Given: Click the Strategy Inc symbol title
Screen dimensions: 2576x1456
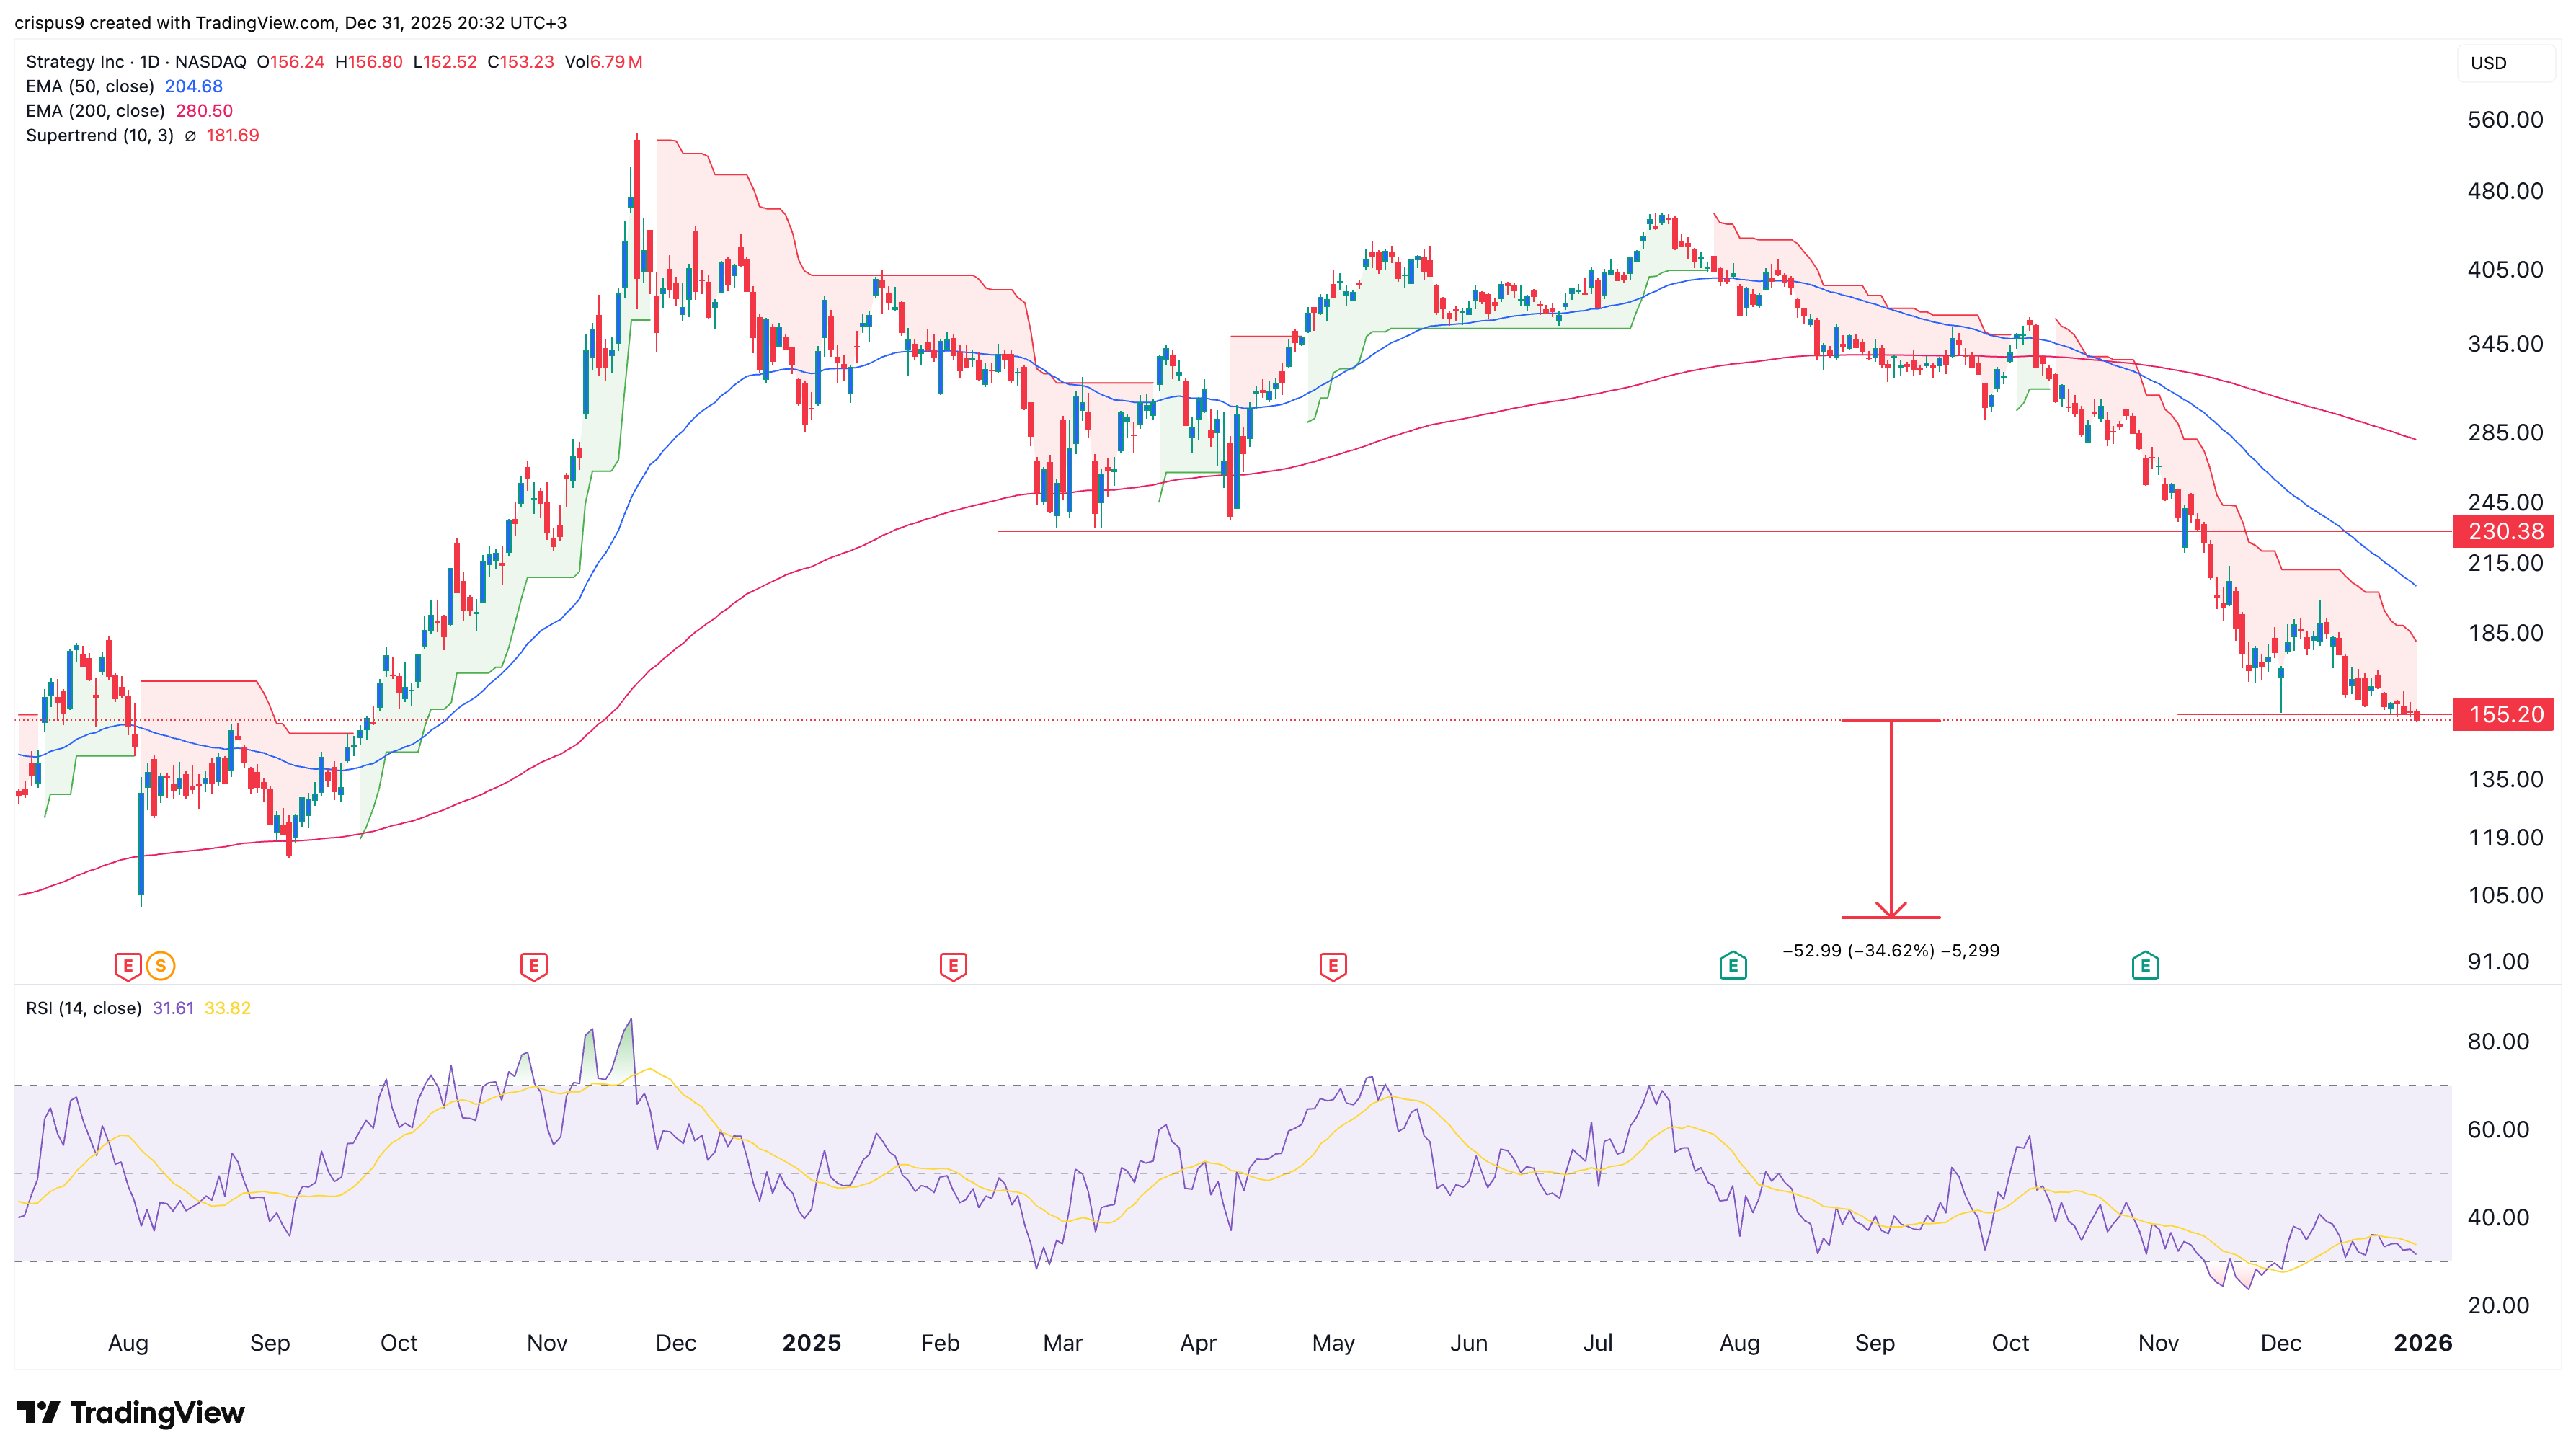Looking at the screenshot, I should (x=75, y=62).
